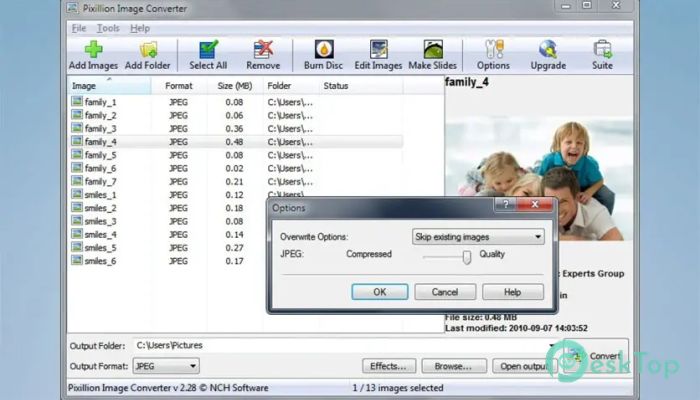The image size is (700, 400).
Task: Click the Help button in Options dialog
Action: 513,292
